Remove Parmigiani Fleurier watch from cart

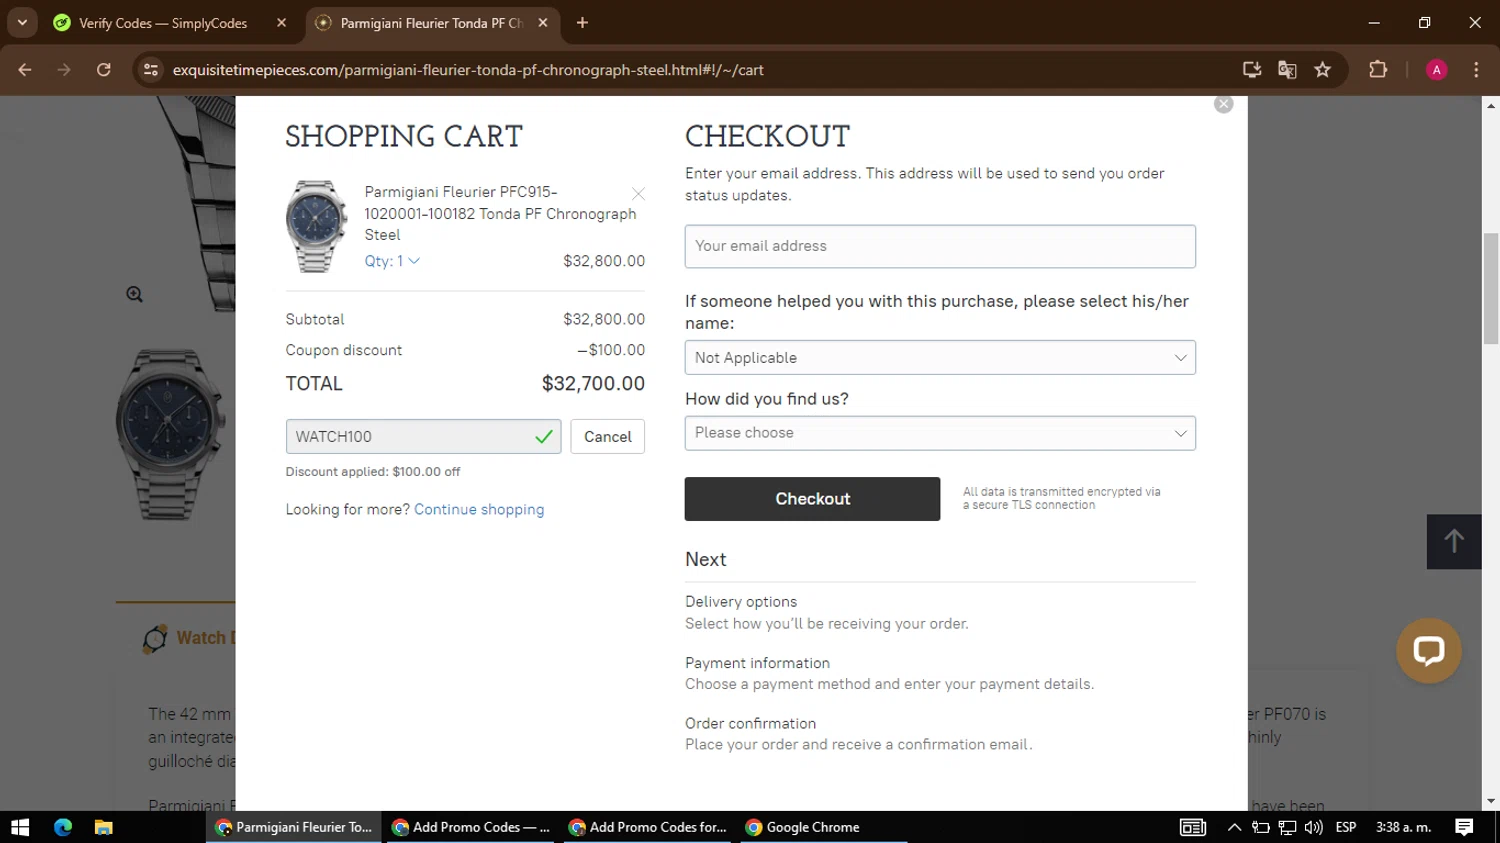click(x=638, y=193)
